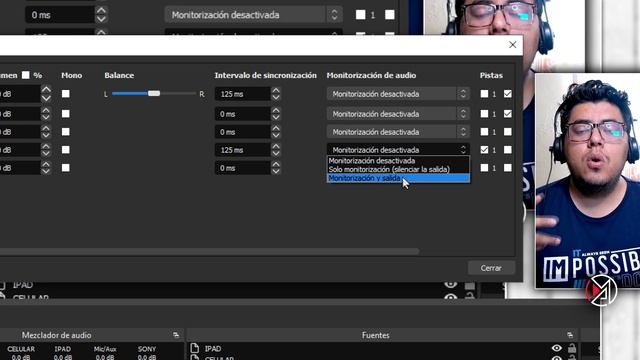Click the "Intervalo de sincronización" column header
The width and height of the screenshot is (640, 360).
click(x=266, y=75)
